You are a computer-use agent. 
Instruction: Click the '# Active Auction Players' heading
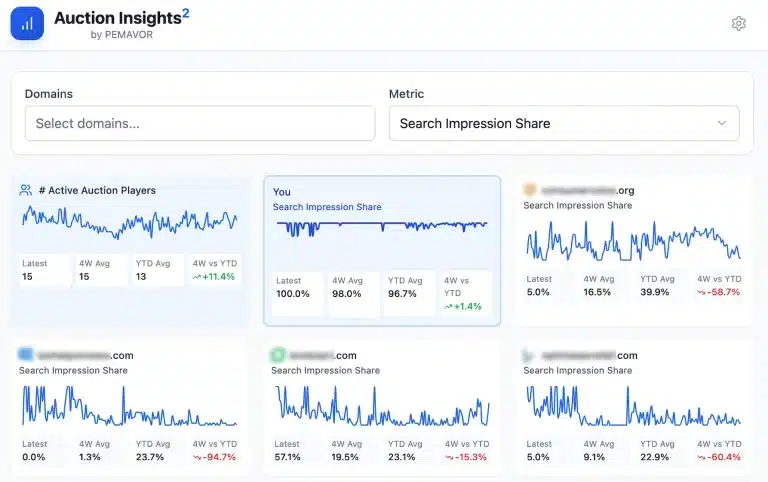tap(97, 190)
